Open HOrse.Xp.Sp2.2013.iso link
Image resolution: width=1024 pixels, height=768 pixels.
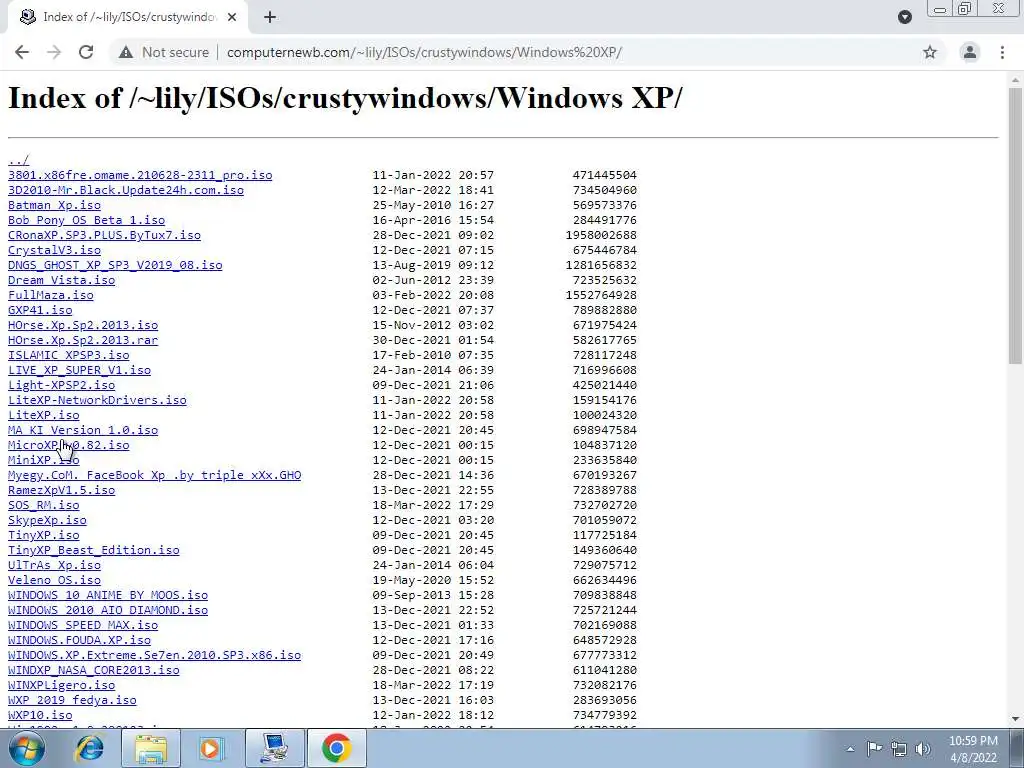coord(83,325)
